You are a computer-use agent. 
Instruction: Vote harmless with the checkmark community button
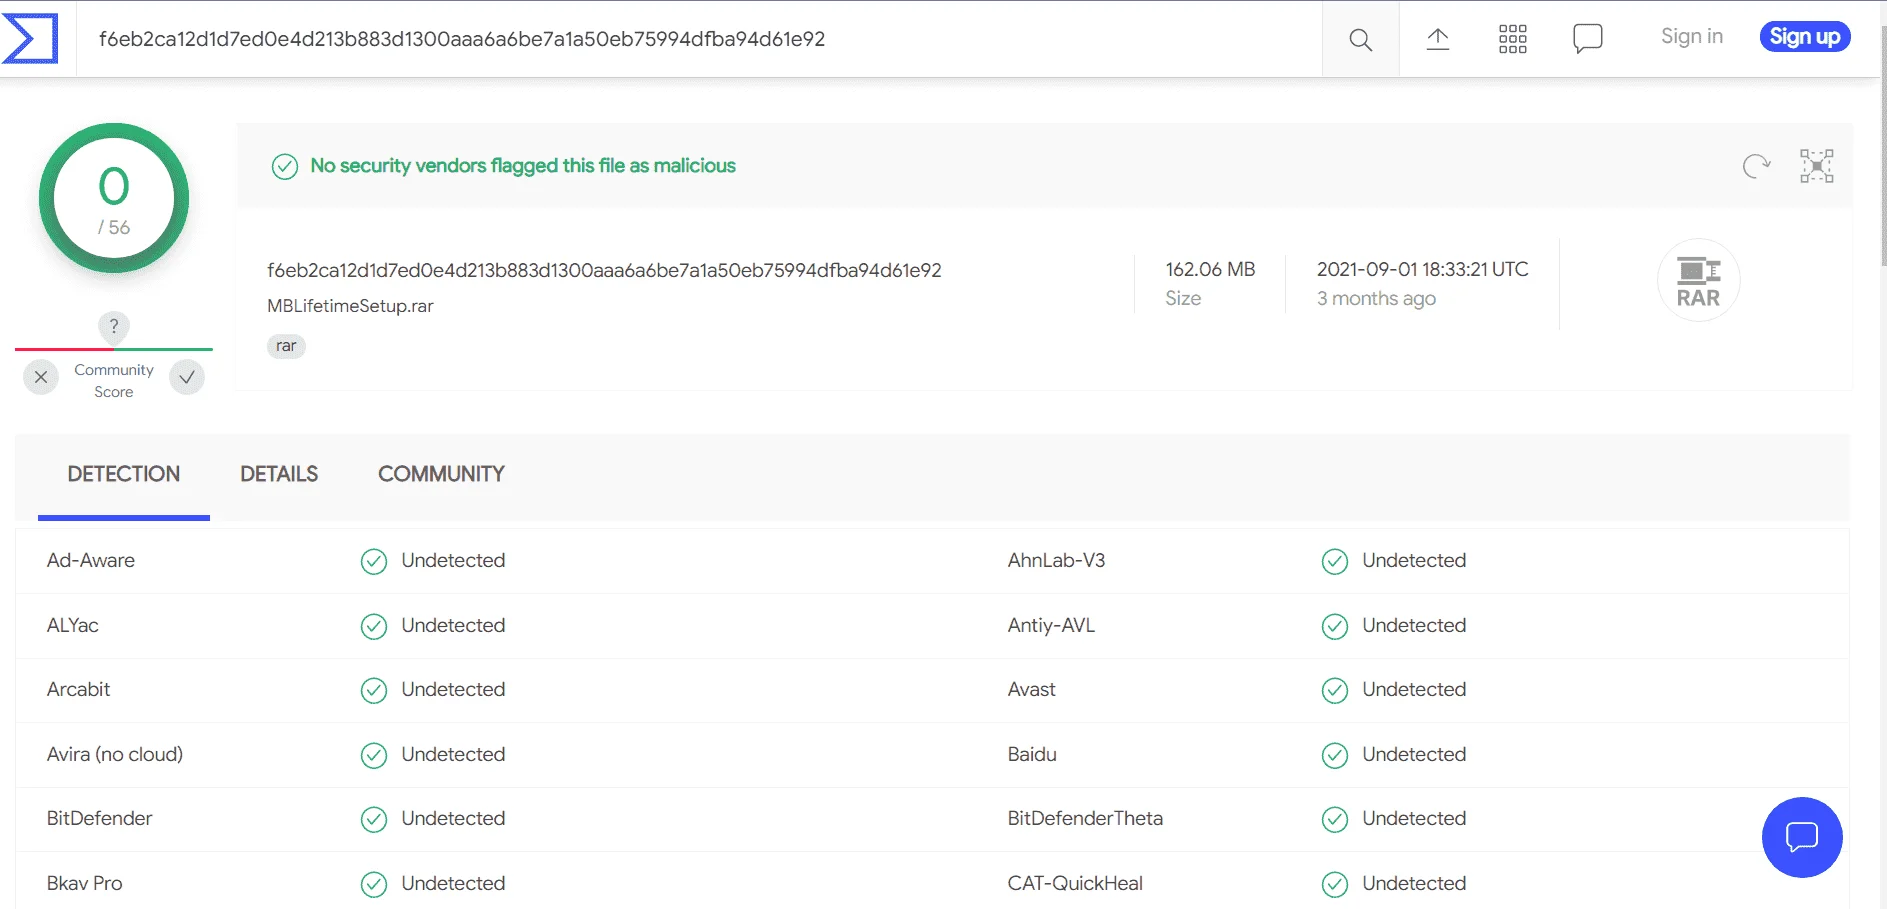pos(187,377)
